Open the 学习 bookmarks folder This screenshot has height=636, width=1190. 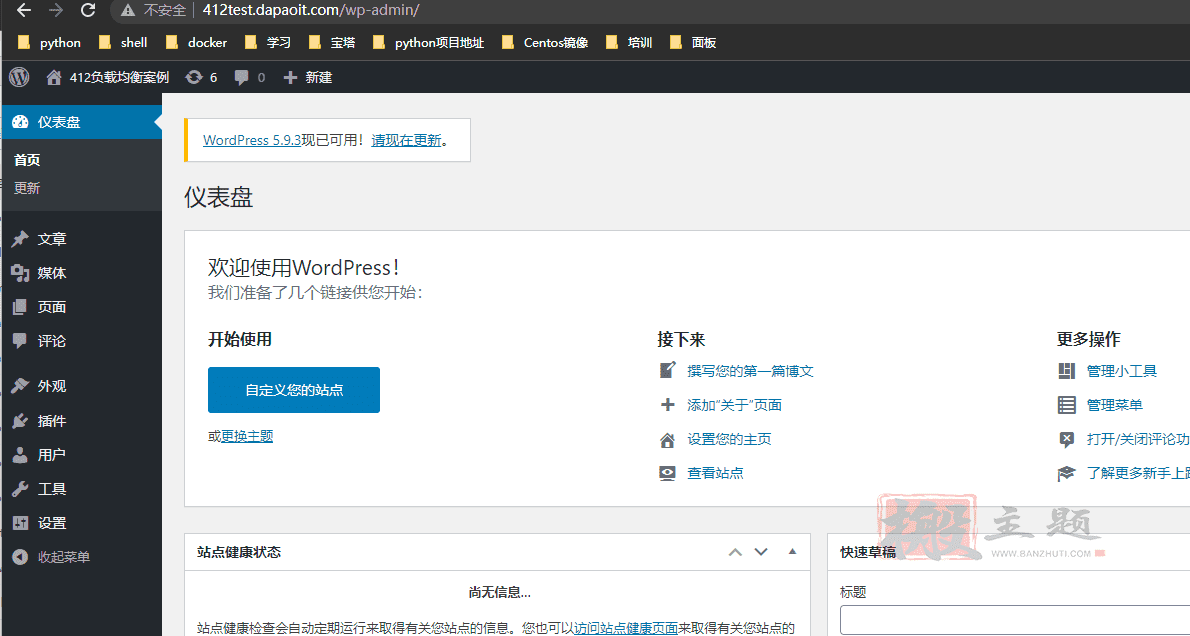point(268,43)
